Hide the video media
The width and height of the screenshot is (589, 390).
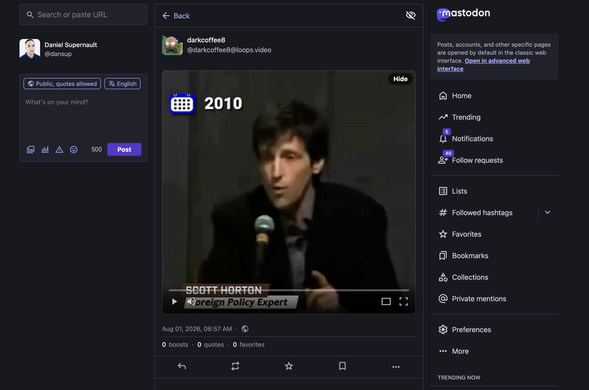click(400, 79)
